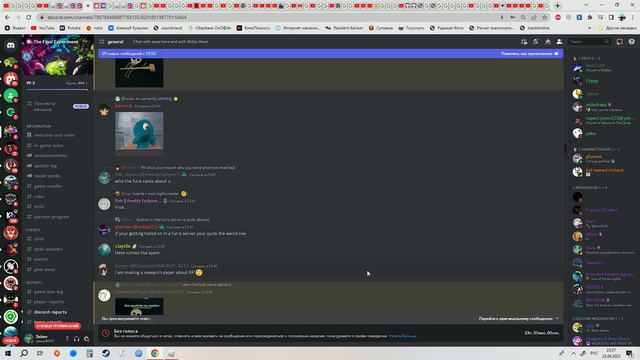Open the partner-program channel

point(51,217)
